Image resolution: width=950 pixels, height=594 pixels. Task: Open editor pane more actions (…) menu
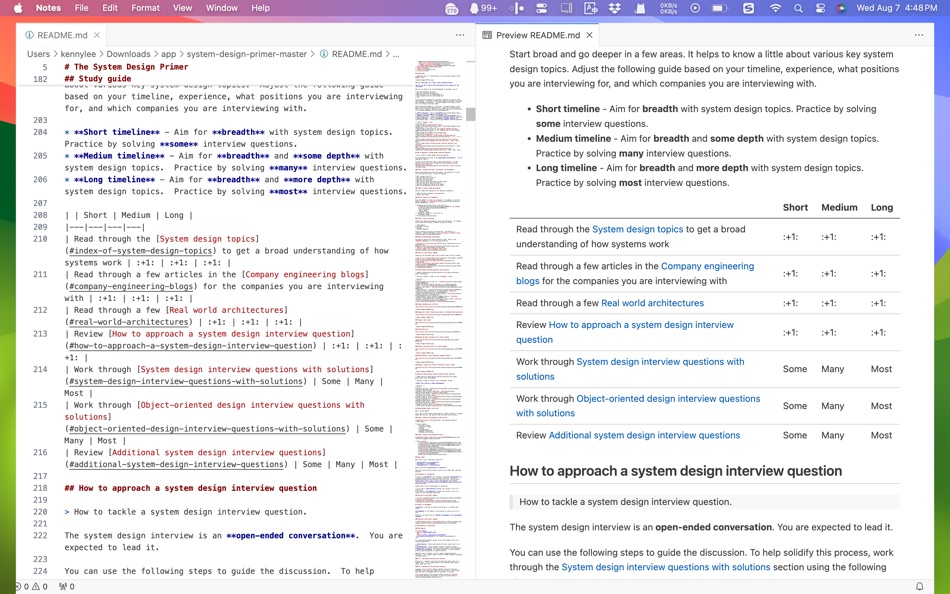(x=460, y=35)
